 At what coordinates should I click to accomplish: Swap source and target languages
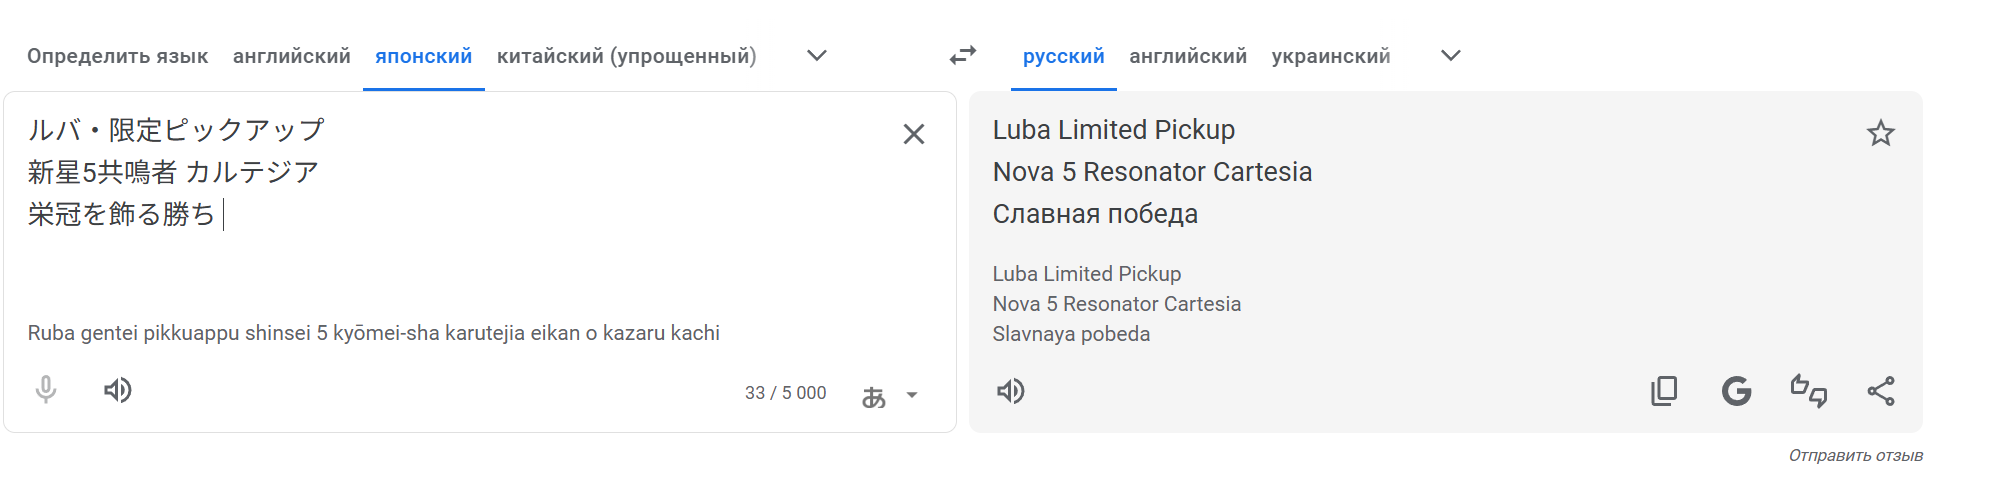pyautogui.click(x=963, y=56)
